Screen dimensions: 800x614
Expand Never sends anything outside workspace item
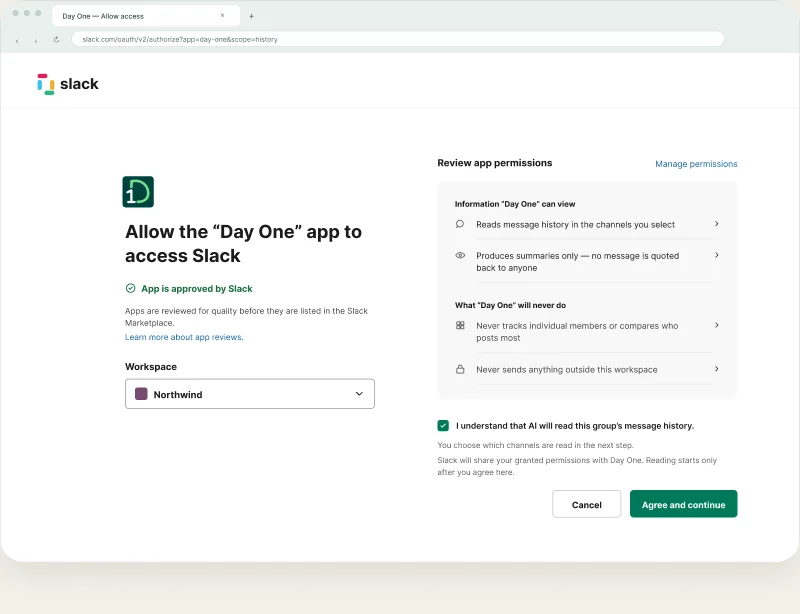coord(716,369)
